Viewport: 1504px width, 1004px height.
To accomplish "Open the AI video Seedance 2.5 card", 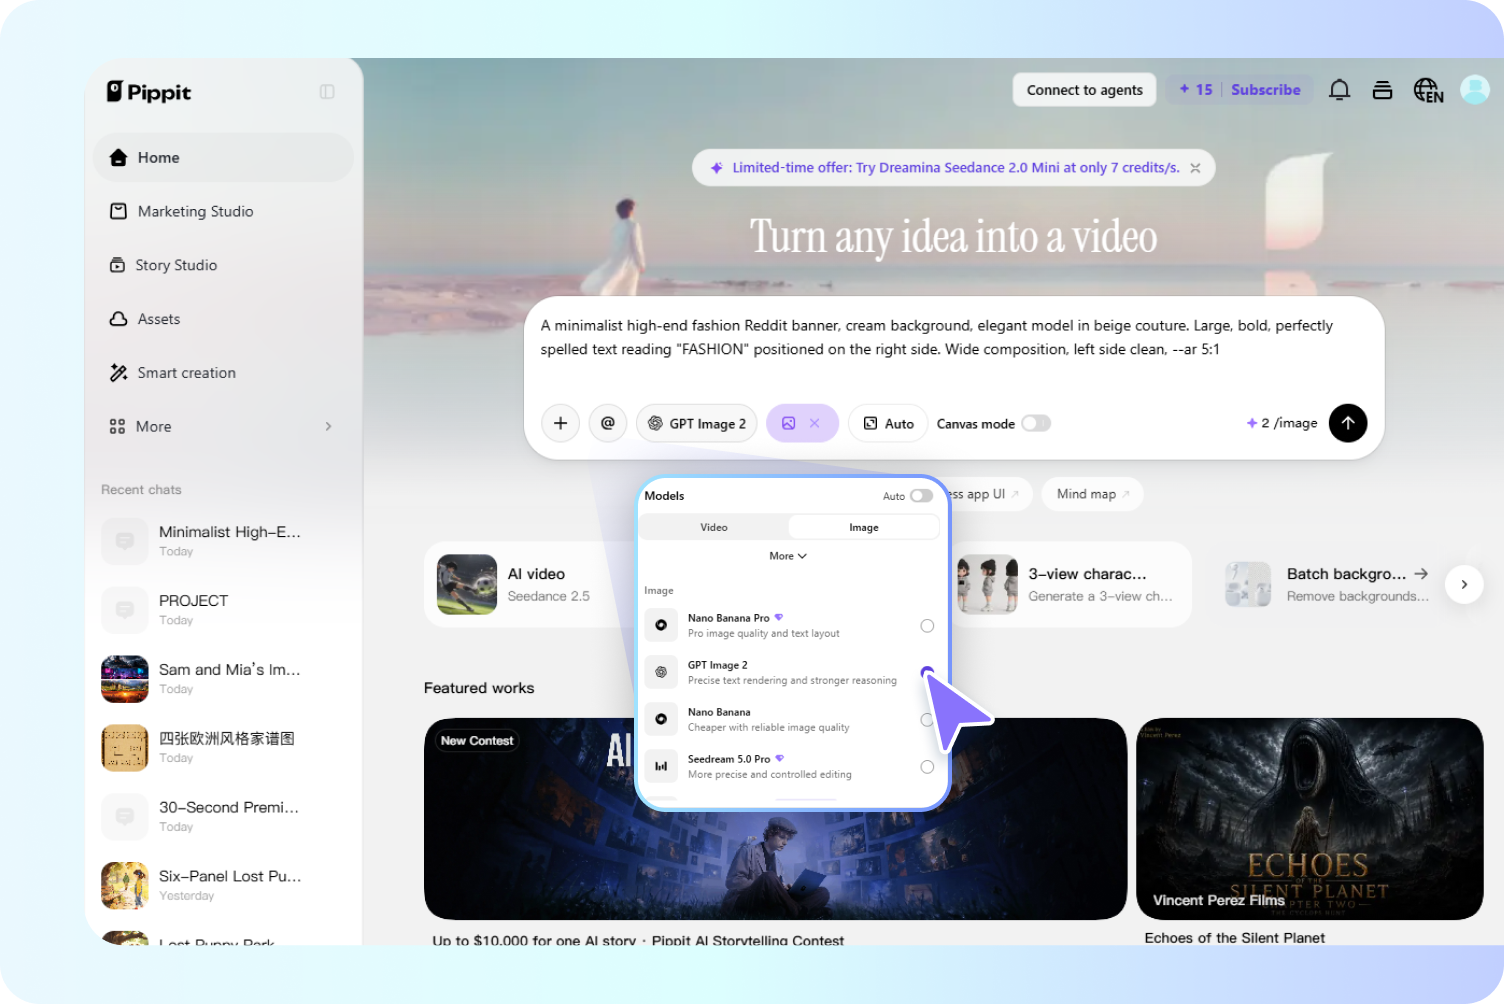I will 530,585.
